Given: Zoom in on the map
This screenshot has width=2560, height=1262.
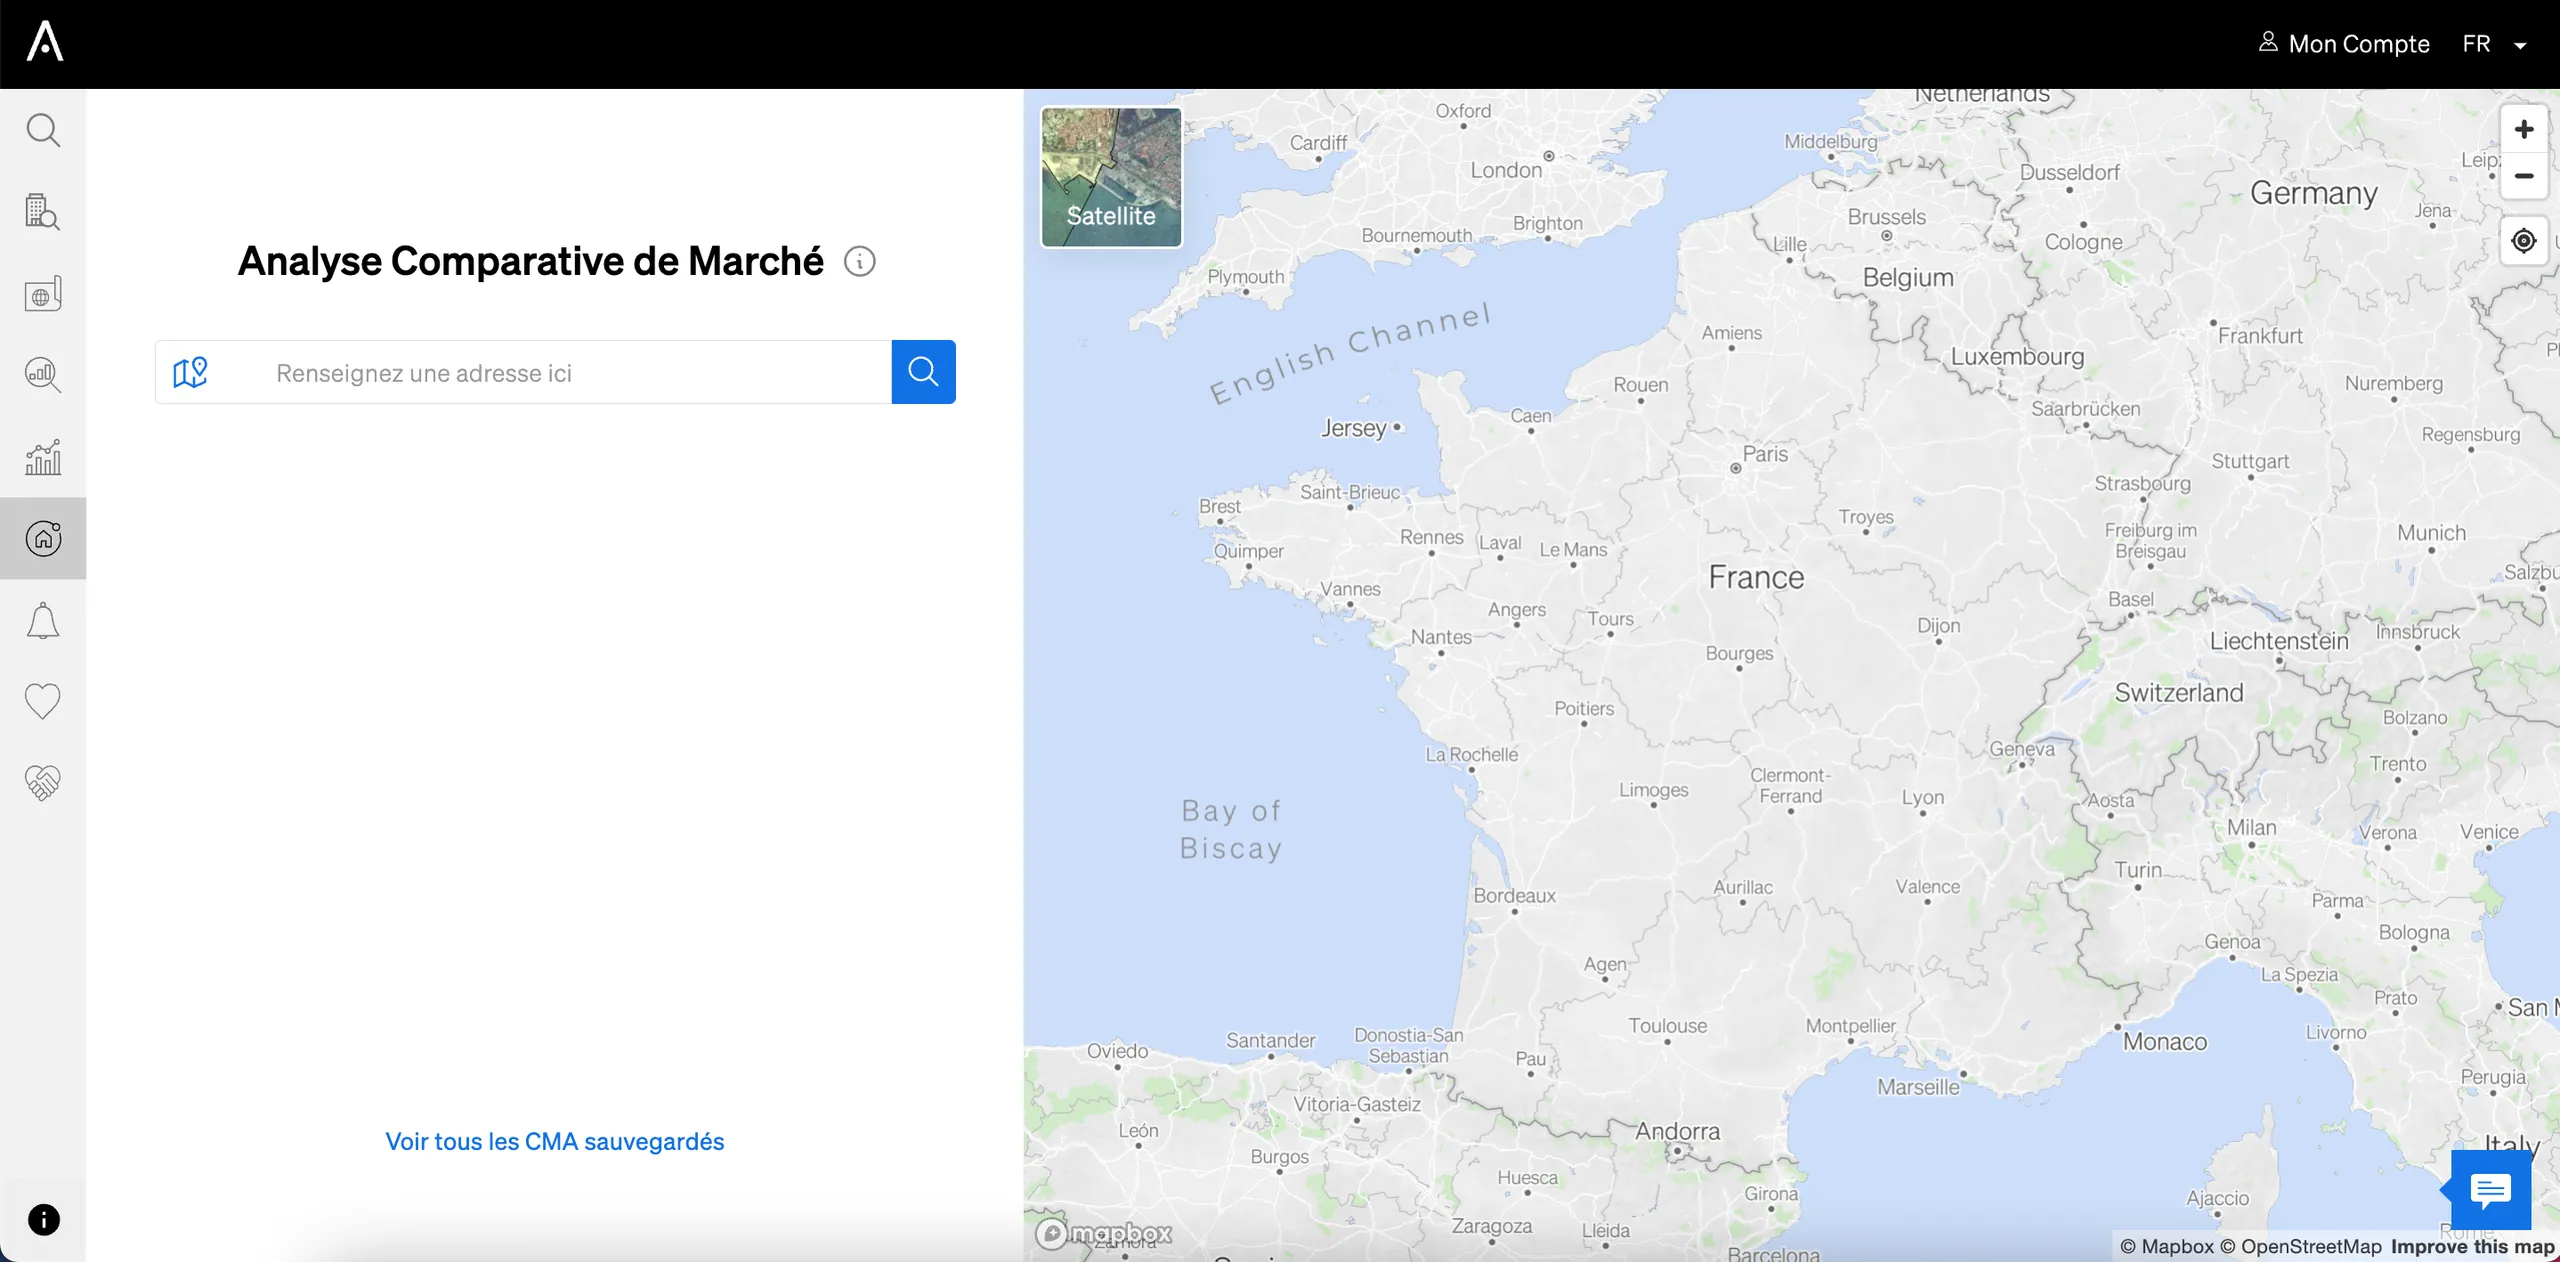Looking at the screenshot, I should click(2523, 129).
